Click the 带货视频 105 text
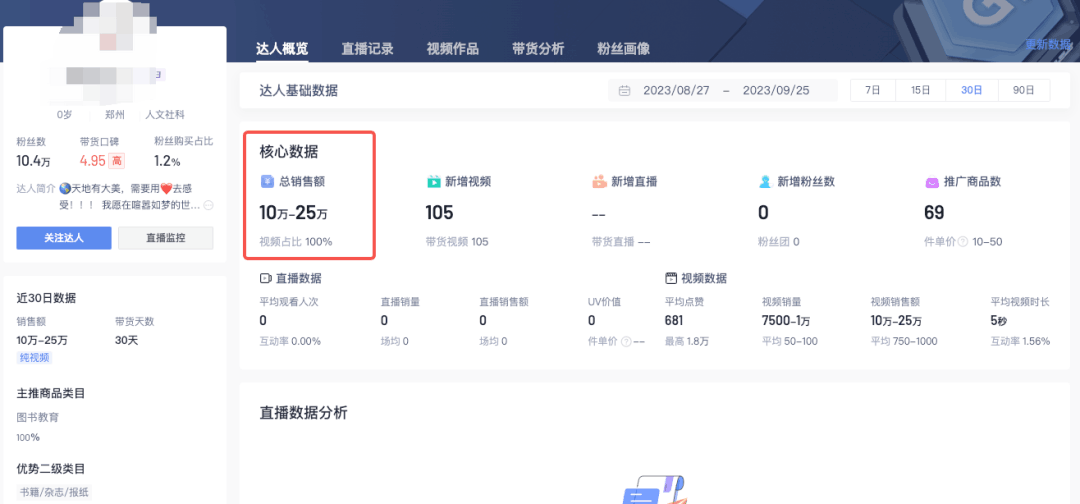The height and width of the screenshot is (504, 1080). [x=457, y=242]
